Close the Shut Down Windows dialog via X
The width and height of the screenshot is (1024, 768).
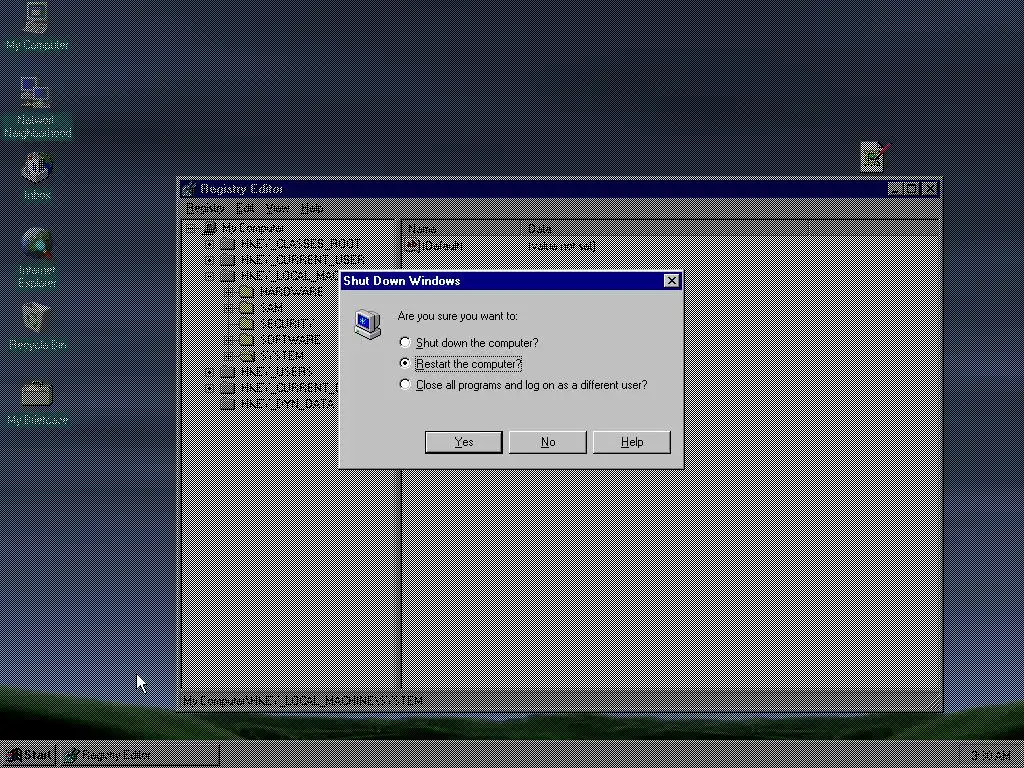671,281
